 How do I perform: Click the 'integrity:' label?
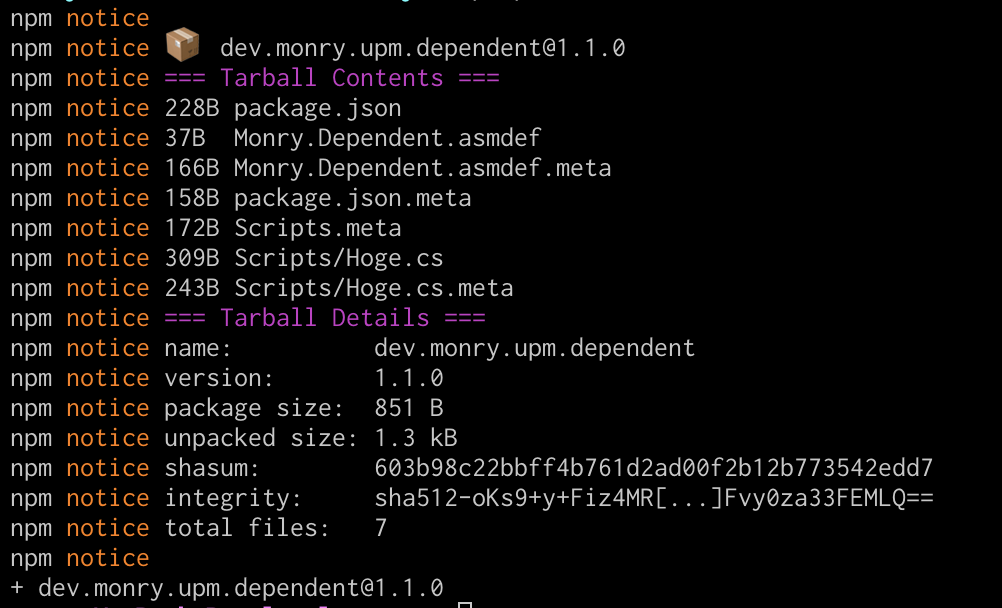[233, 499]
